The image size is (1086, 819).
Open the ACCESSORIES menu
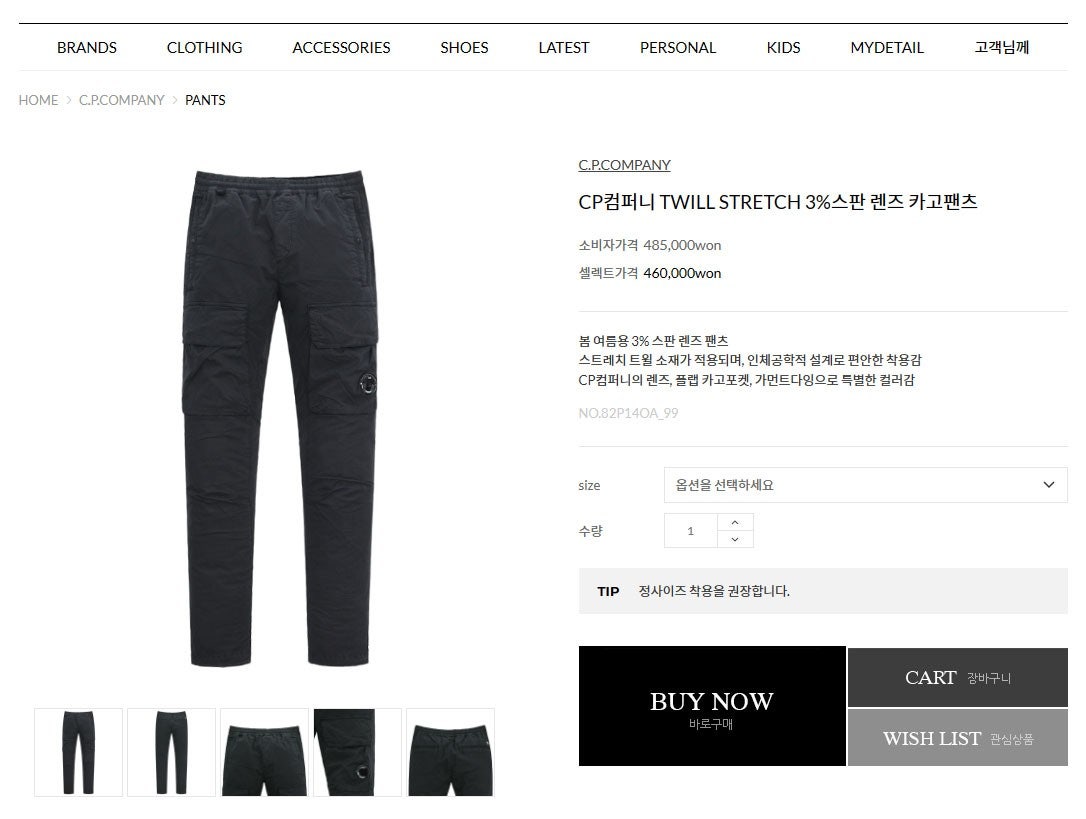point(341,48)
